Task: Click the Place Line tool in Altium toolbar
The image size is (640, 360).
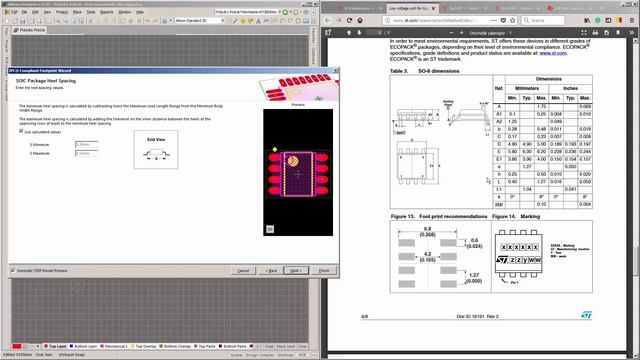Action: click(235, 21)
